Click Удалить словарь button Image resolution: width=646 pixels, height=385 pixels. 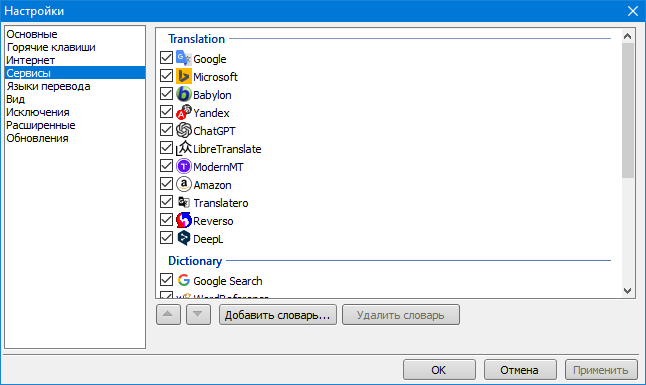pos(401,315)
